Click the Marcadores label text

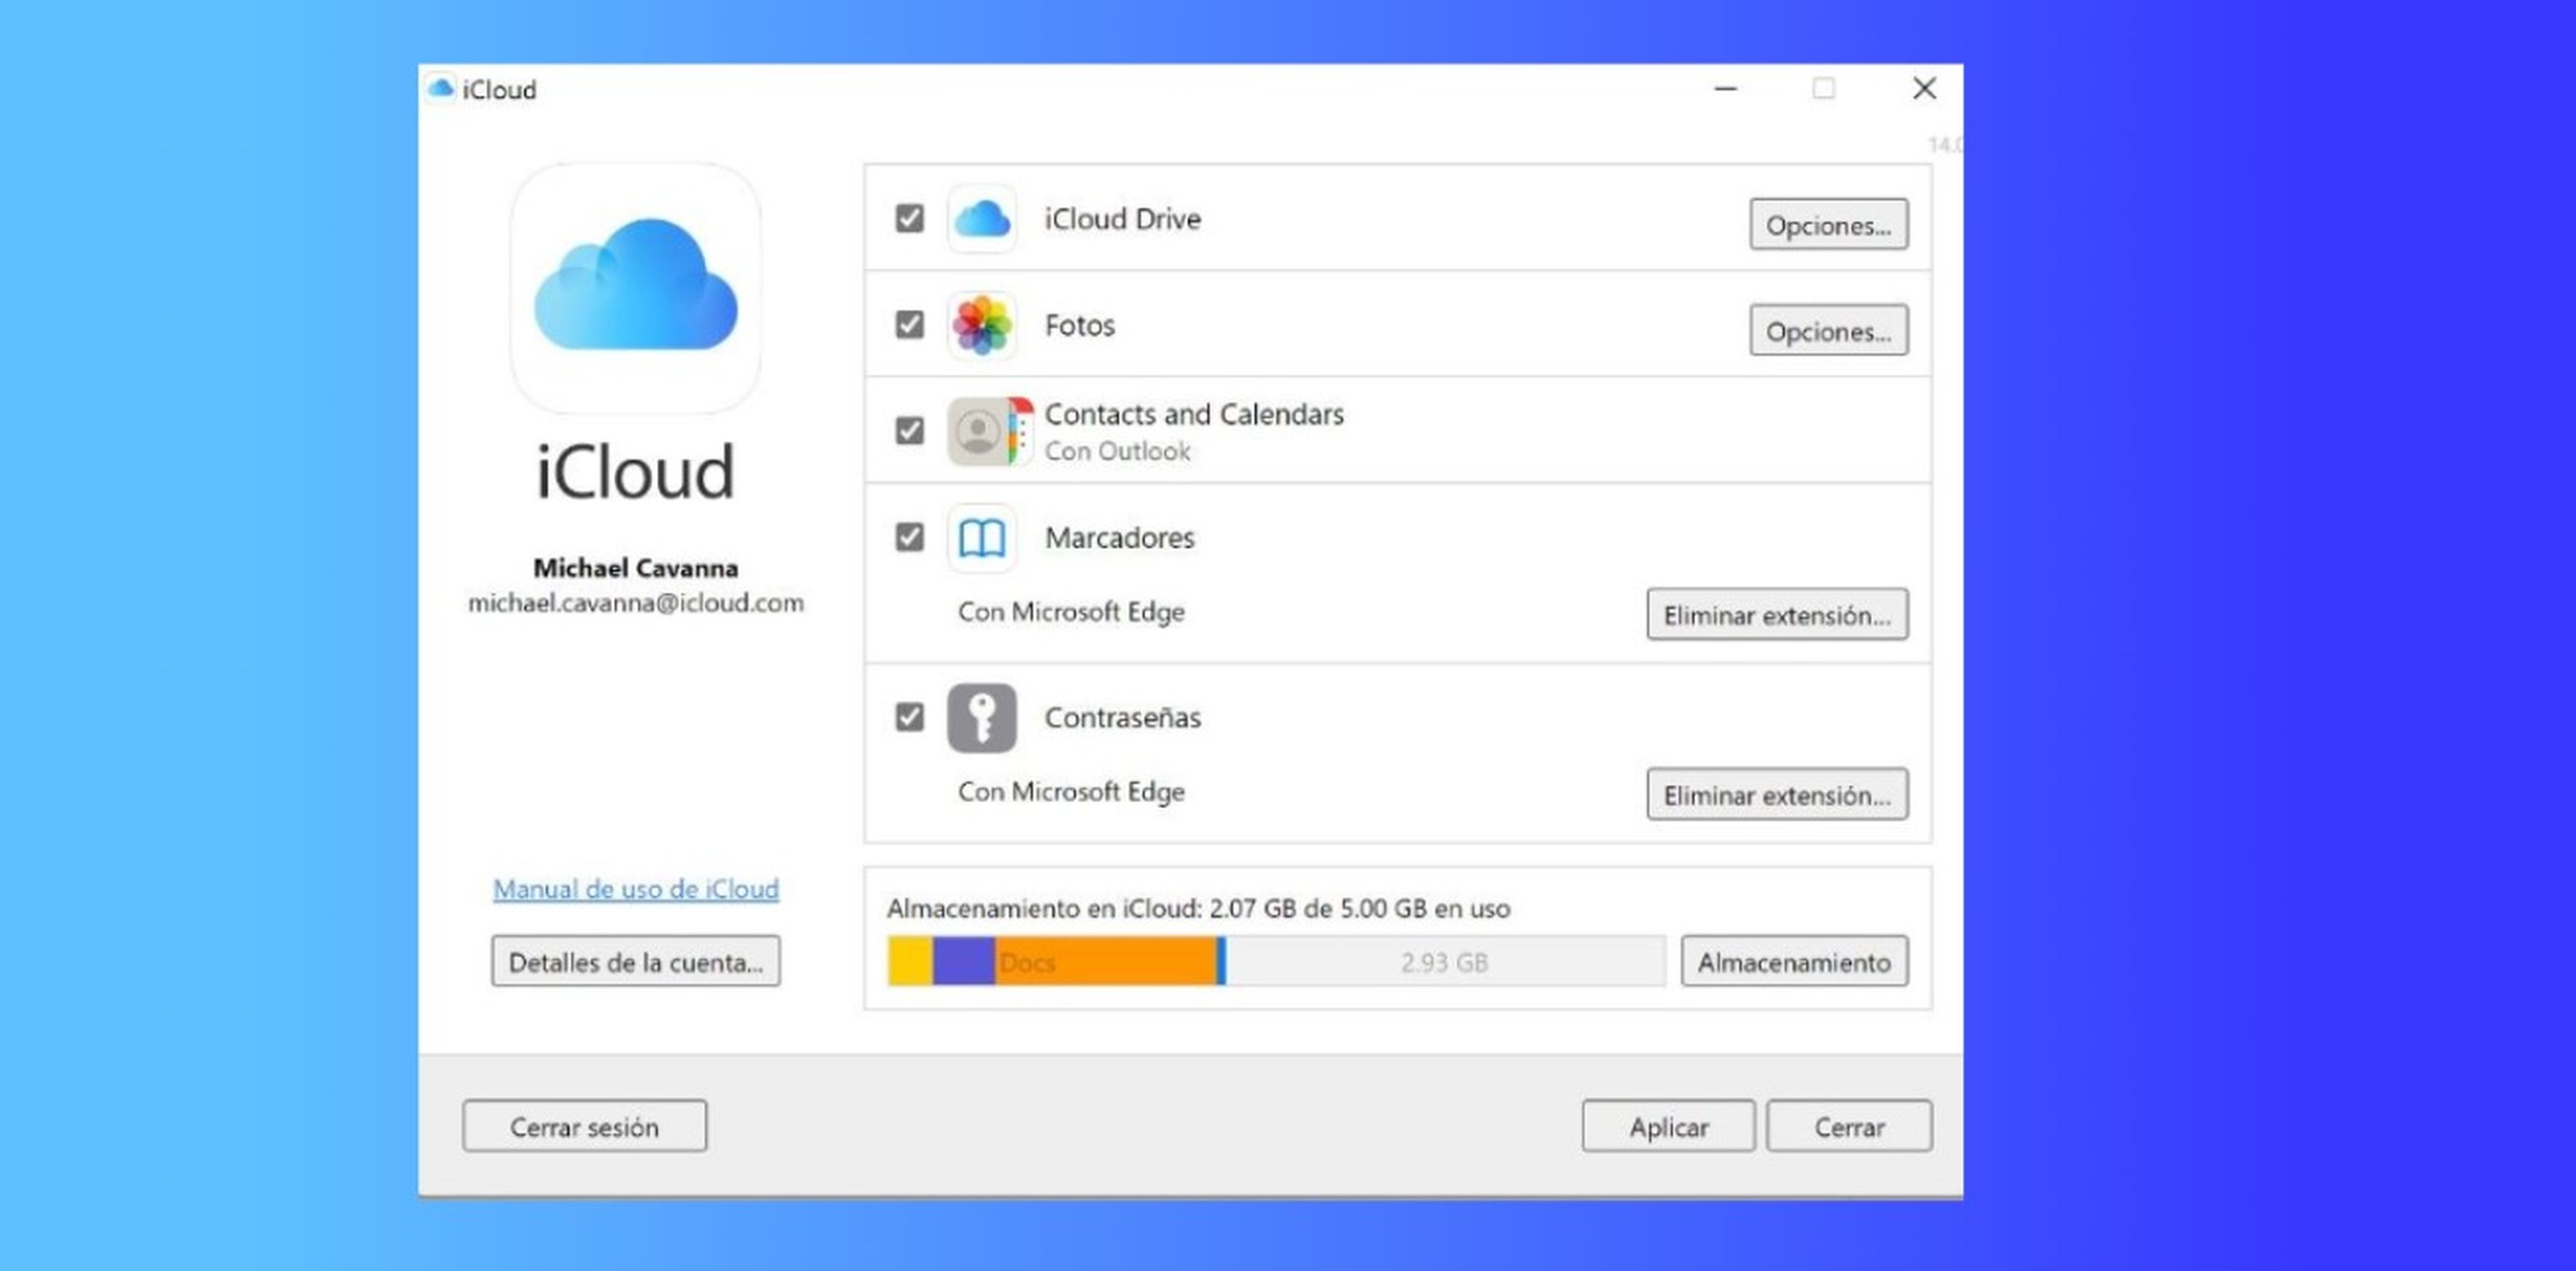[x=1120, y=538]
